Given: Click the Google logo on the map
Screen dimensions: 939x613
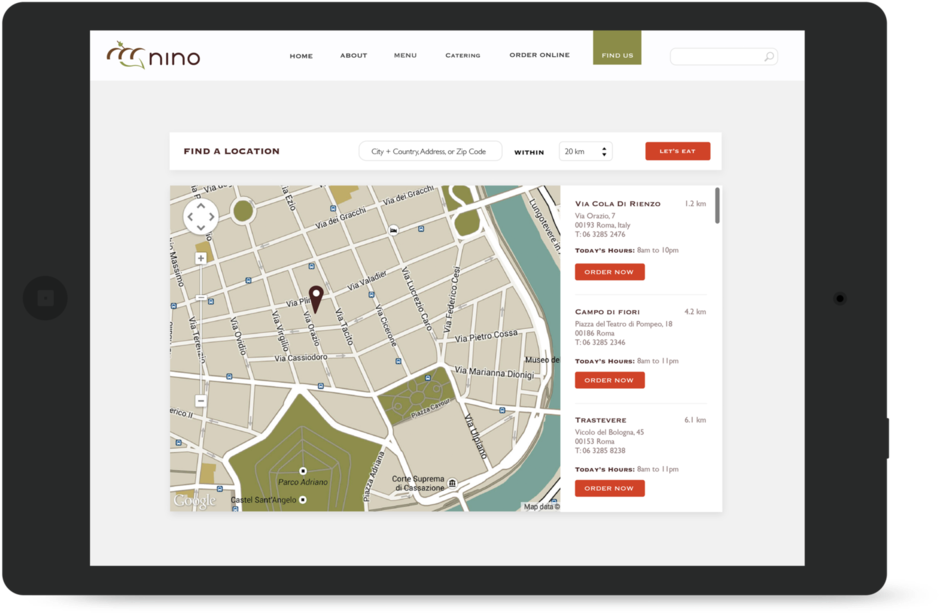Looking at the screenshot, I should point(194,498).
